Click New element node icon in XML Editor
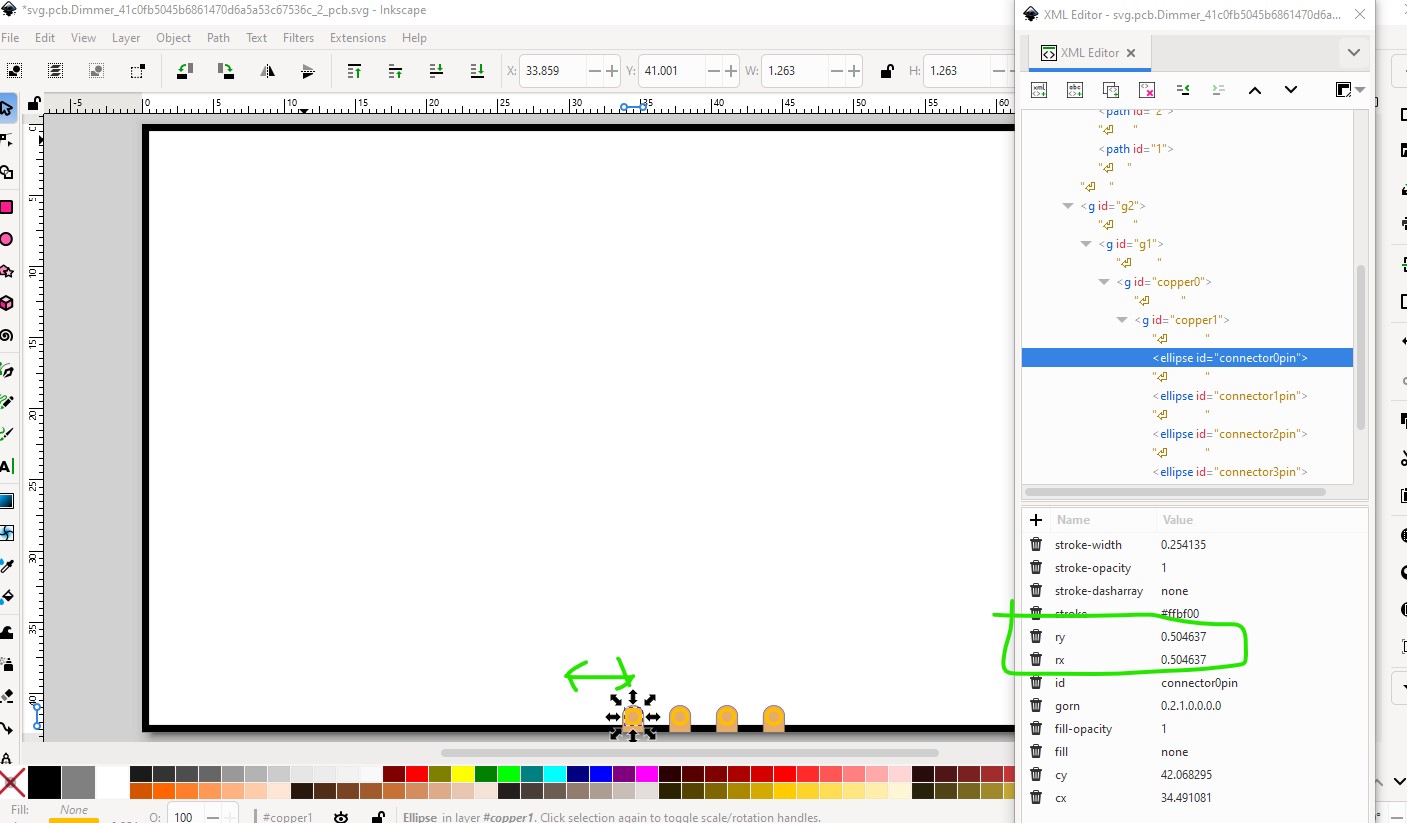1407x823 pixels. [x=1039, y=90]
